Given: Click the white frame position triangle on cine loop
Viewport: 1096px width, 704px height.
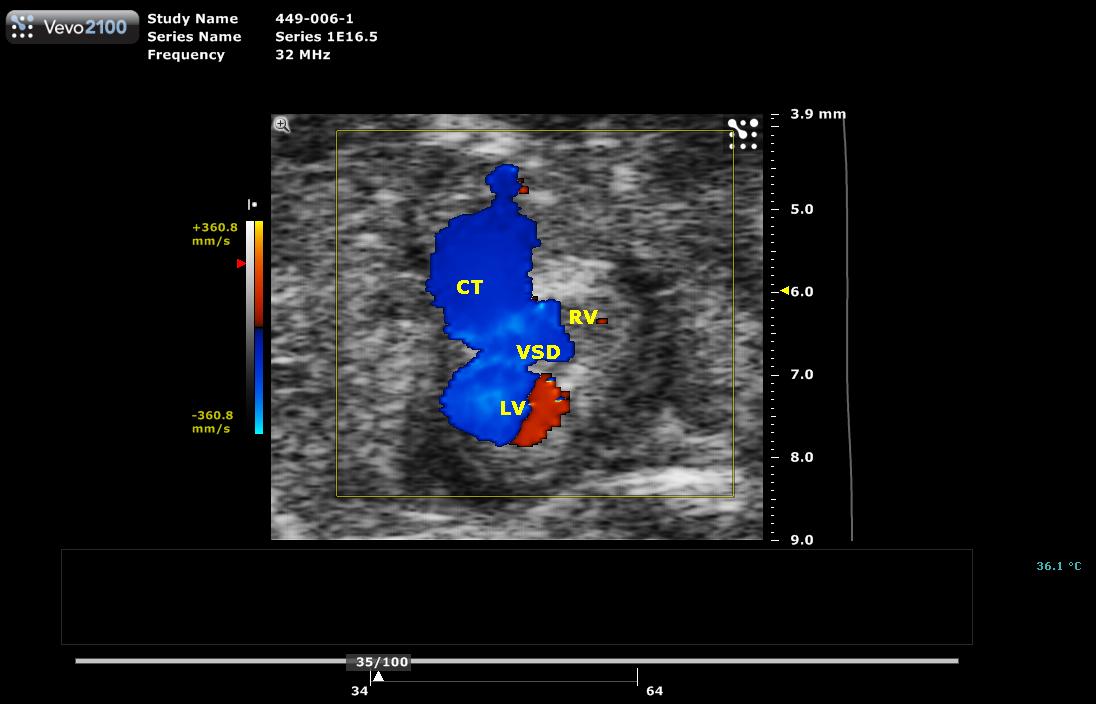Looking at the screenshot, I should [x=378, y=676].
